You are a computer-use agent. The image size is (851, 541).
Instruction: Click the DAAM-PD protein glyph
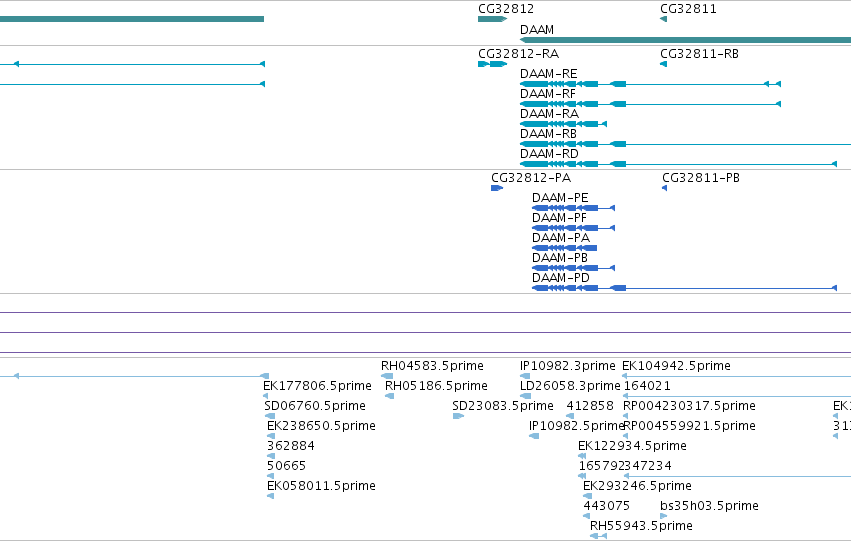(x=684, y=288)
